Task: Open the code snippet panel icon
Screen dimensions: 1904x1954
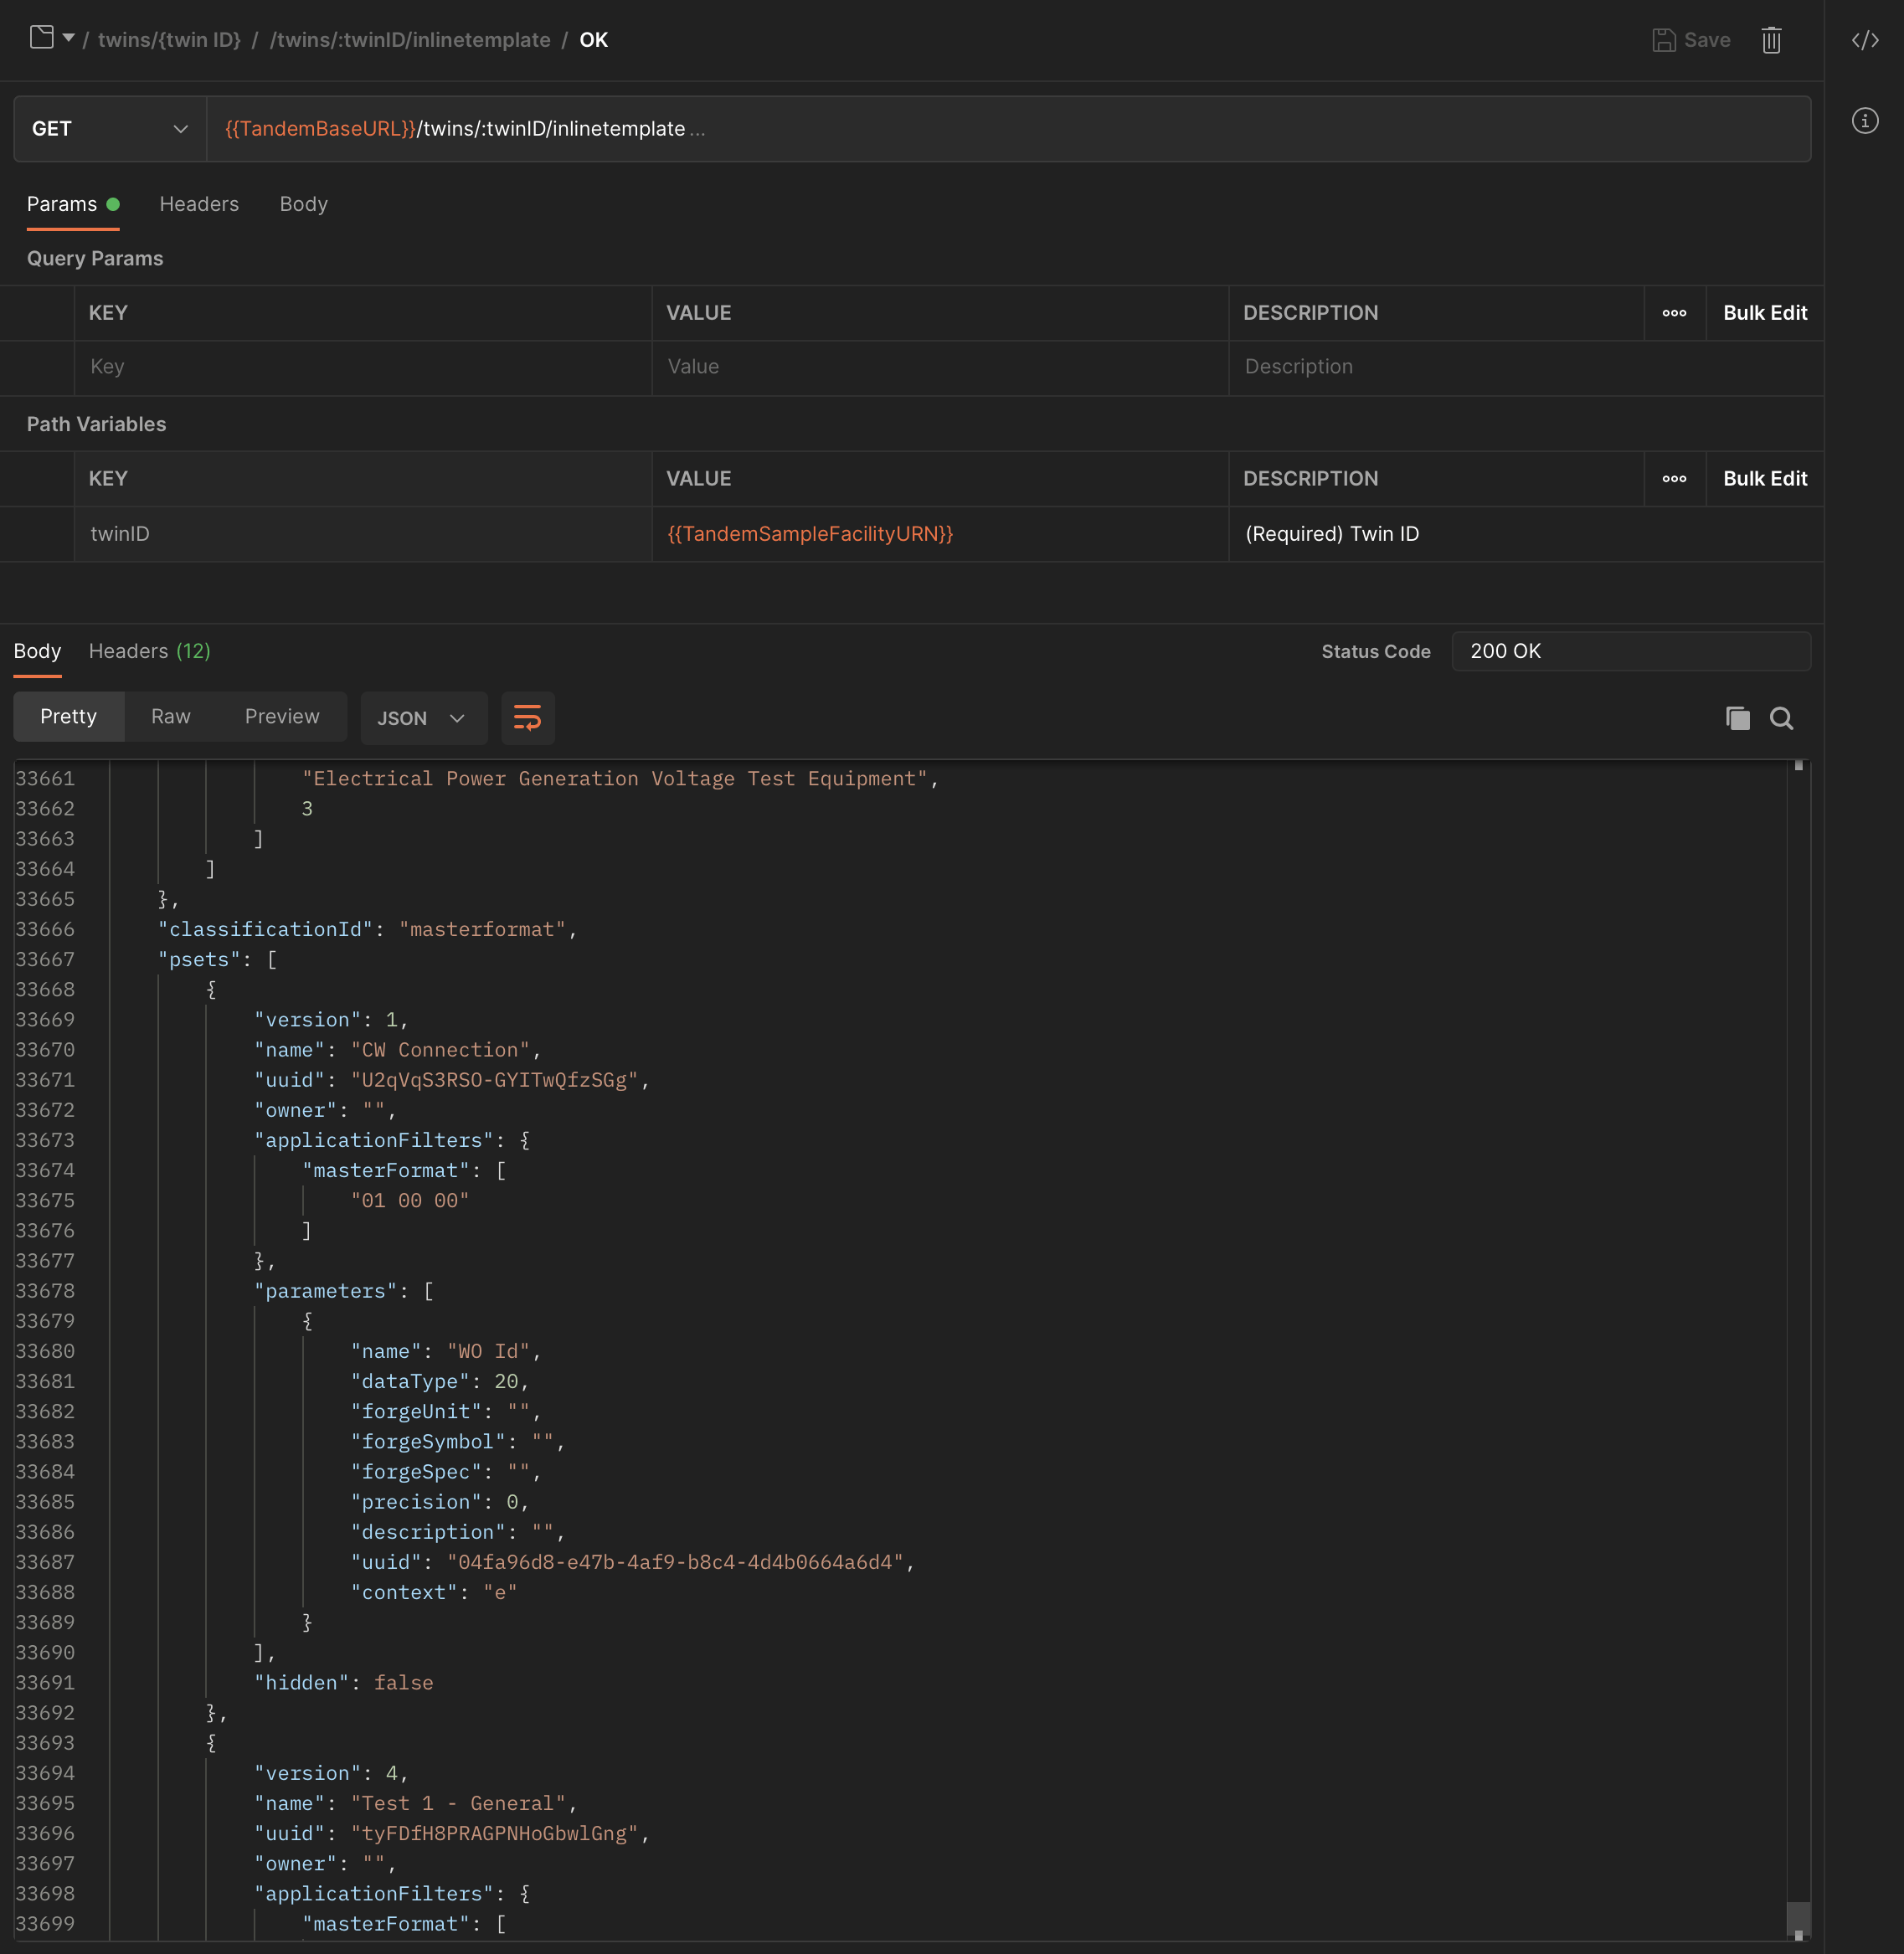Action: point(1865,40)
